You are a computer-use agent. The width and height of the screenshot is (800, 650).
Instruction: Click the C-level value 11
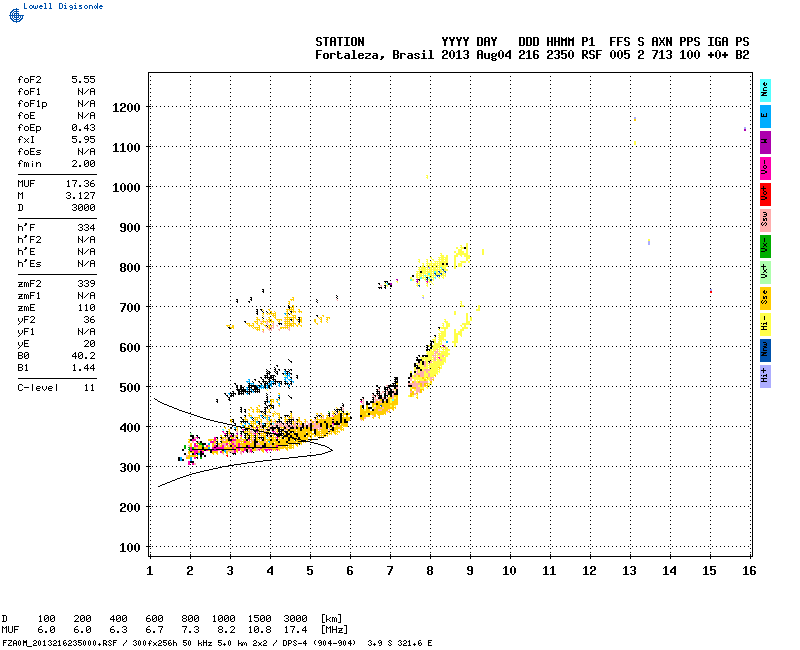[89, 388]
